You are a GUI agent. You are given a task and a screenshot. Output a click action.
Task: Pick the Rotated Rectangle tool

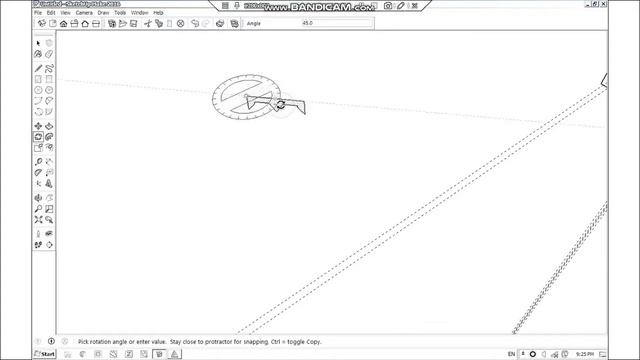pos(49,79)
